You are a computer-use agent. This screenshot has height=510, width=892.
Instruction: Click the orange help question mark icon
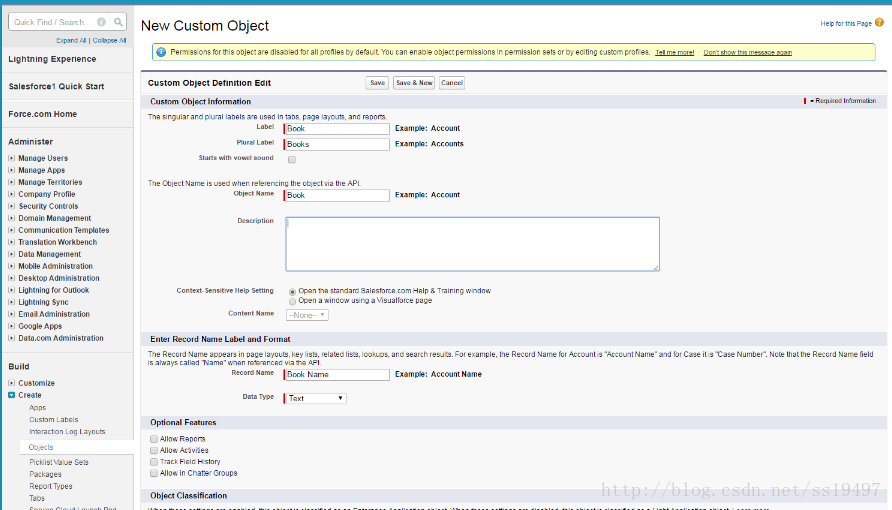(879, 23)
